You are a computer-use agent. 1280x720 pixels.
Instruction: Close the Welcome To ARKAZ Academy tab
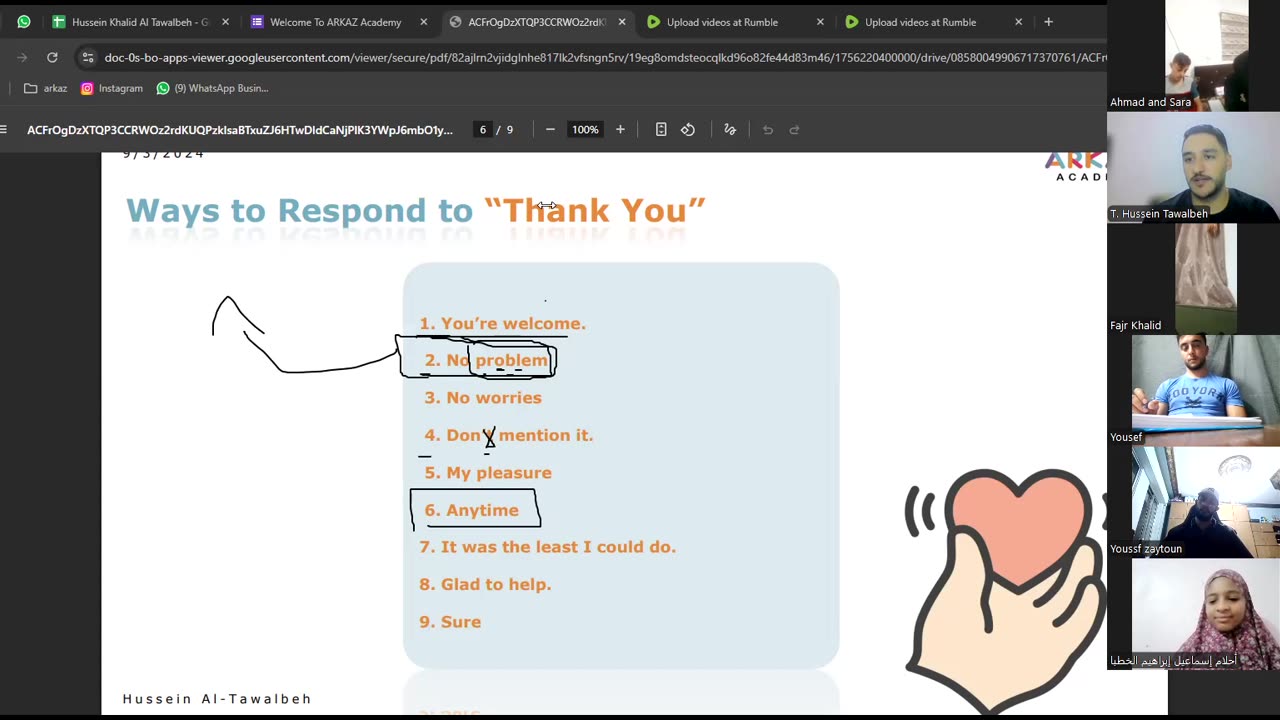[x=423, y=22]
